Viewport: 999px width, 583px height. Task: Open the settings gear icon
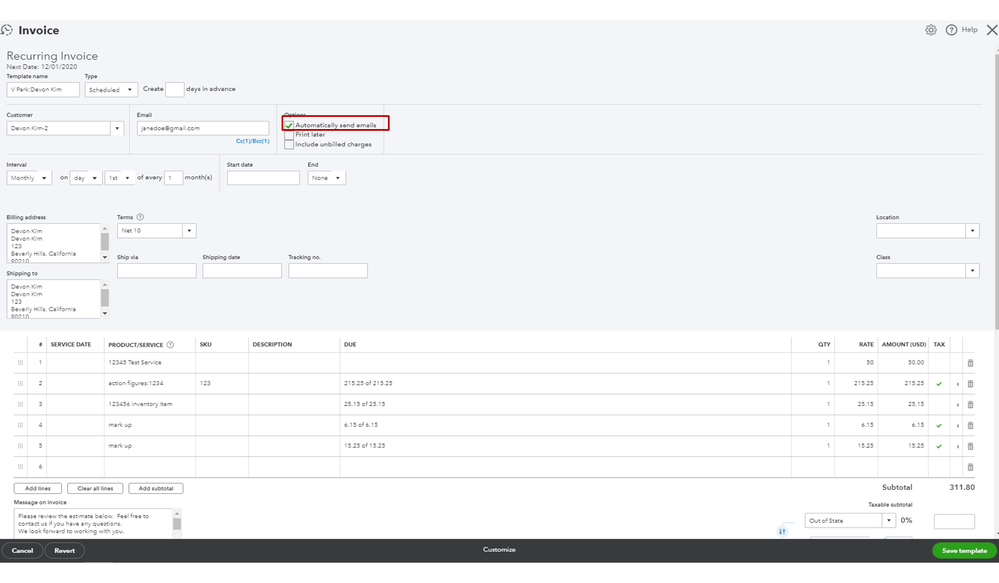[931, 30]
